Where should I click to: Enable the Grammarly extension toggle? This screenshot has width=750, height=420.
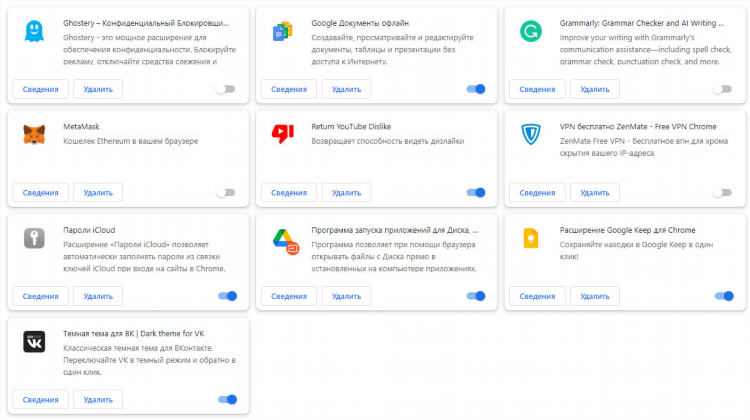click(722, 89)
